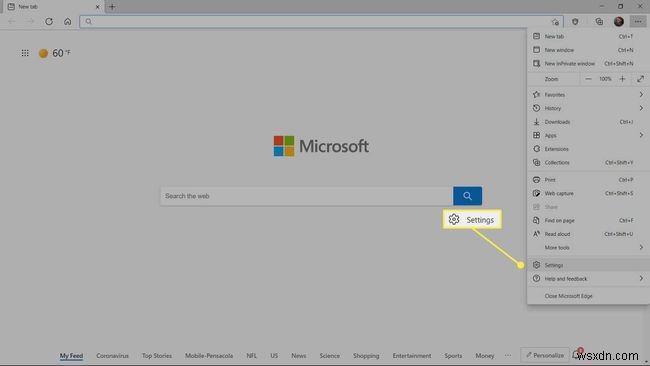Select New tab from the menu
The height and width of the screenshot is (366, 650).
tap(588, 36)
